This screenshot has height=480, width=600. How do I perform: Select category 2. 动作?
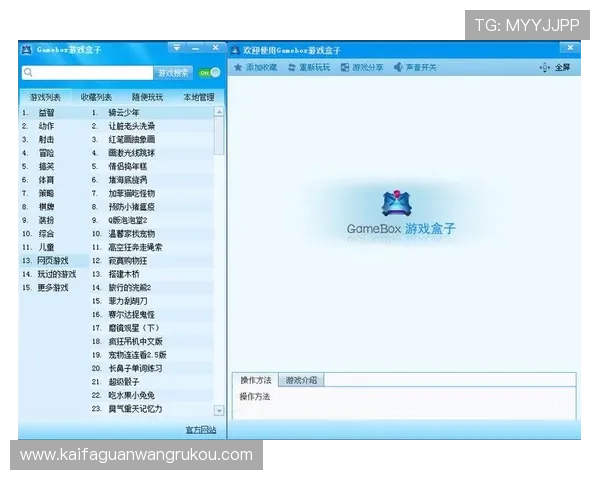click(x=54, y=126)
